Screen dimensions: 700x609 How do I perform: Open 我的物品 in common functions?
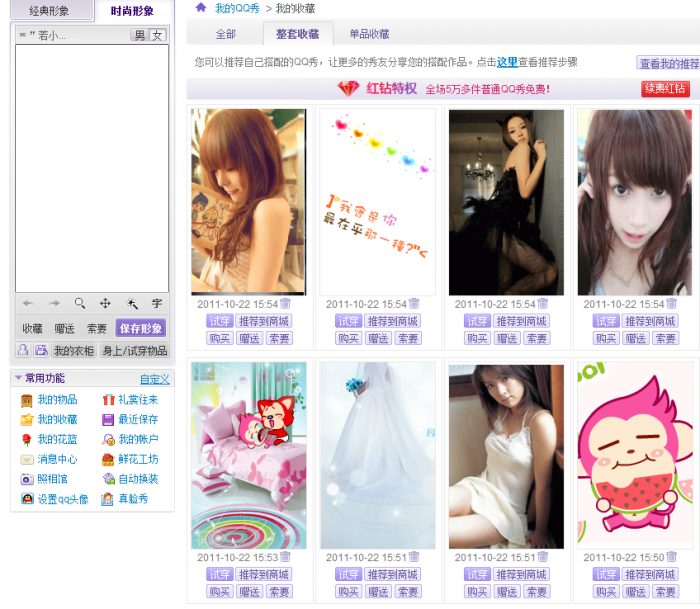point(49,400)
